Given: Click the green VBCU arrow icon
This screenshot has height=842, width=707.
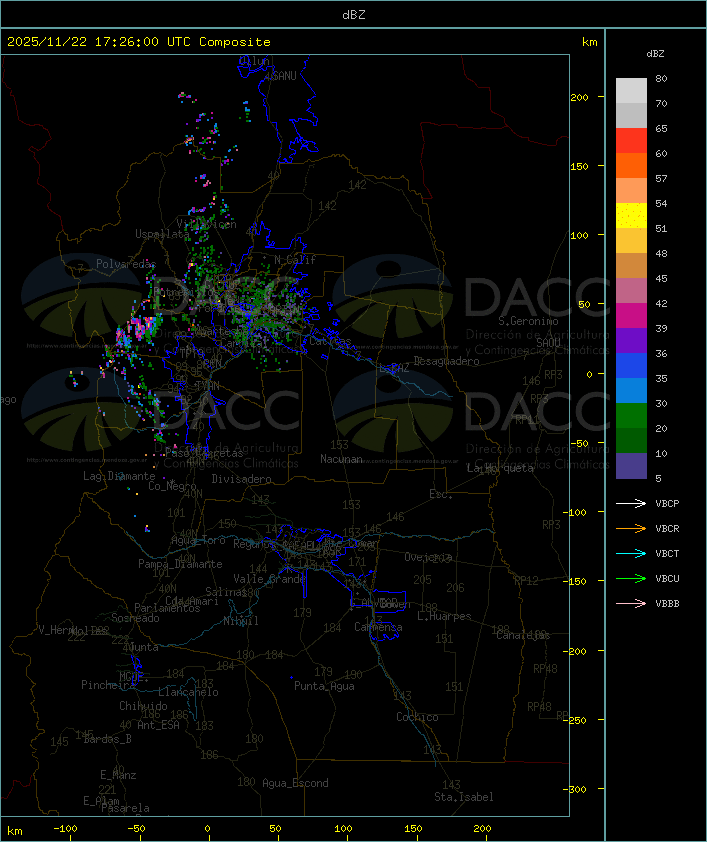Looking at the screenshot, I should [x=631, y=578].
